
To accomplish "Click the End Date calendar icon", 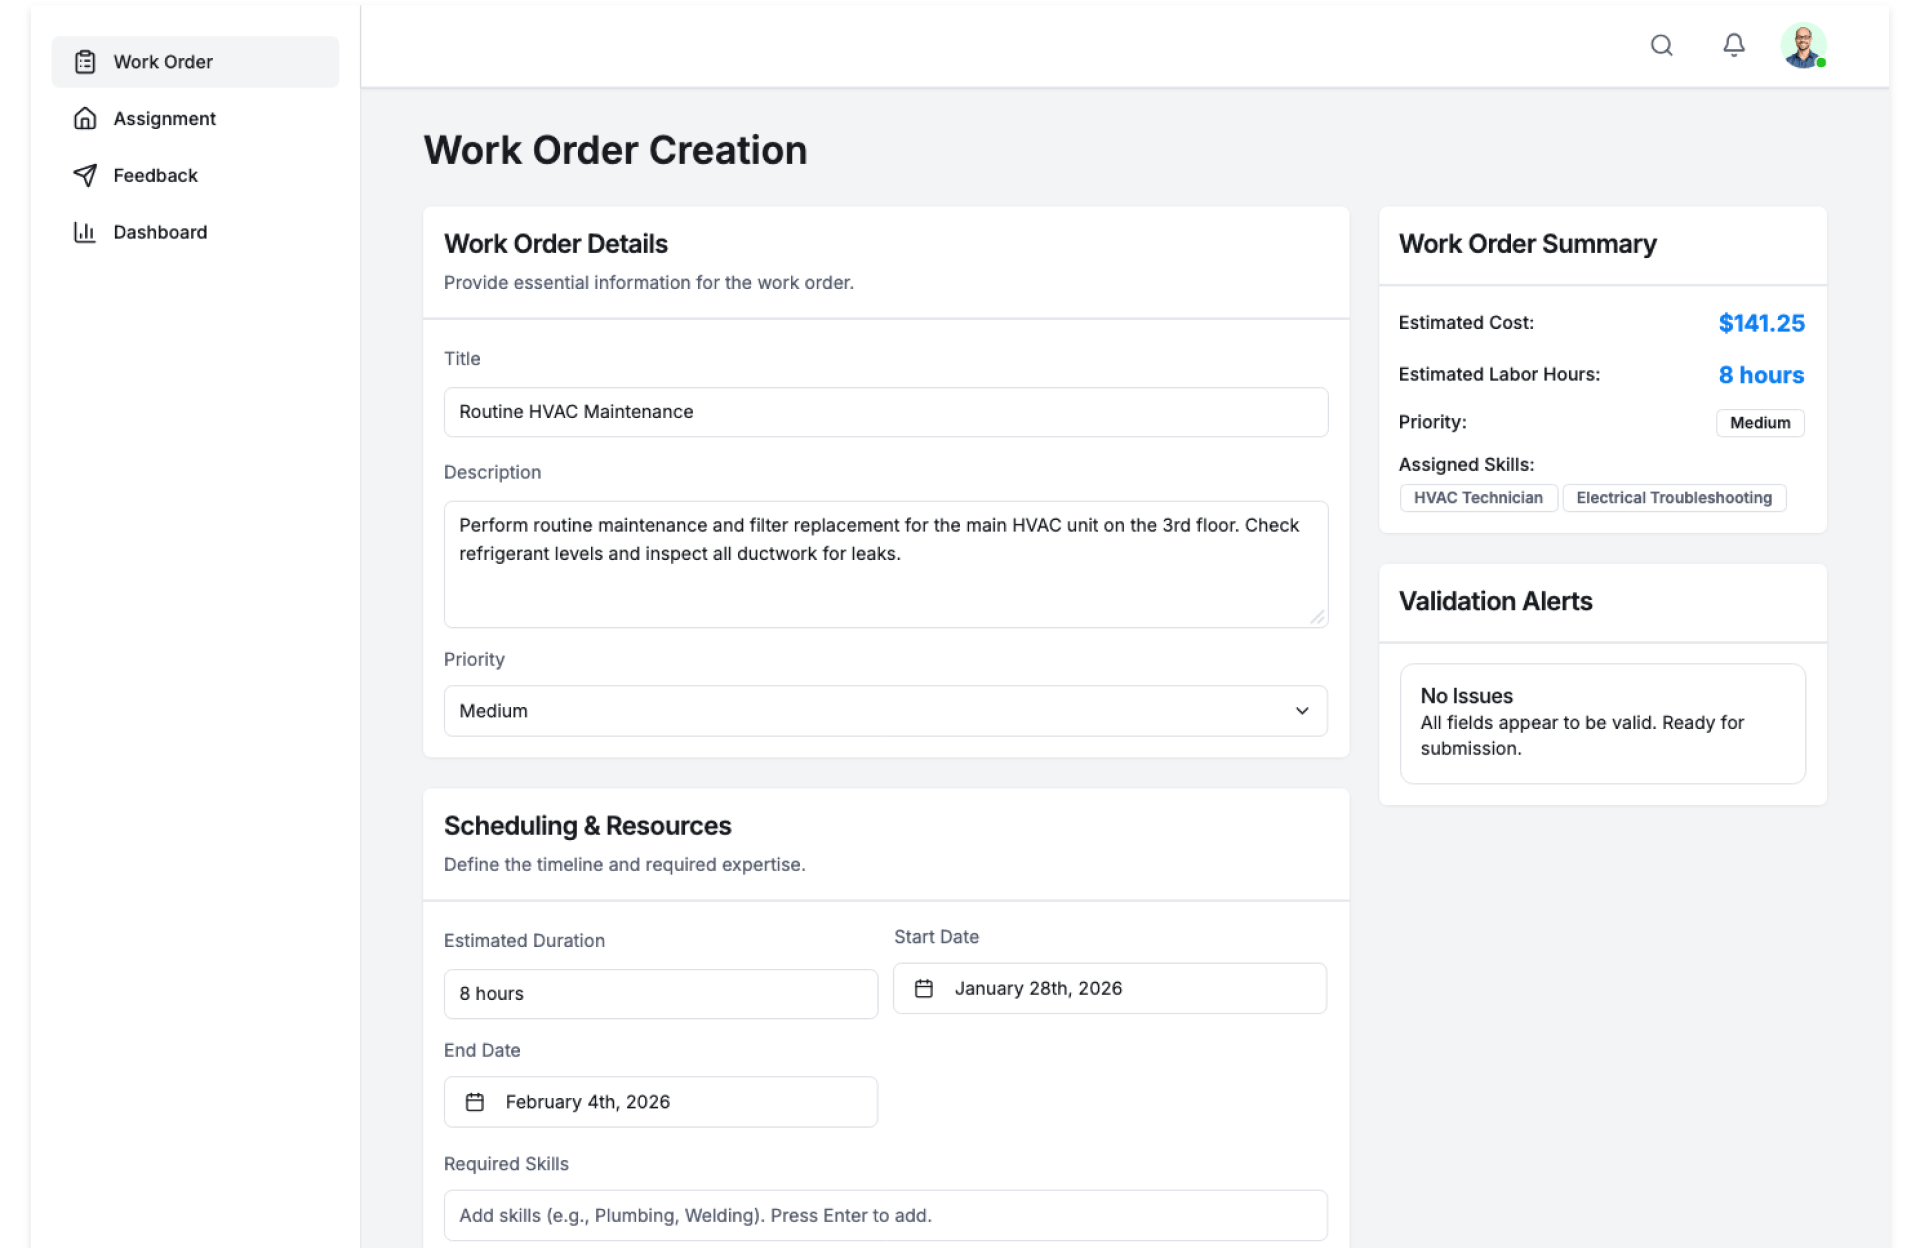I will point(474,1102).
